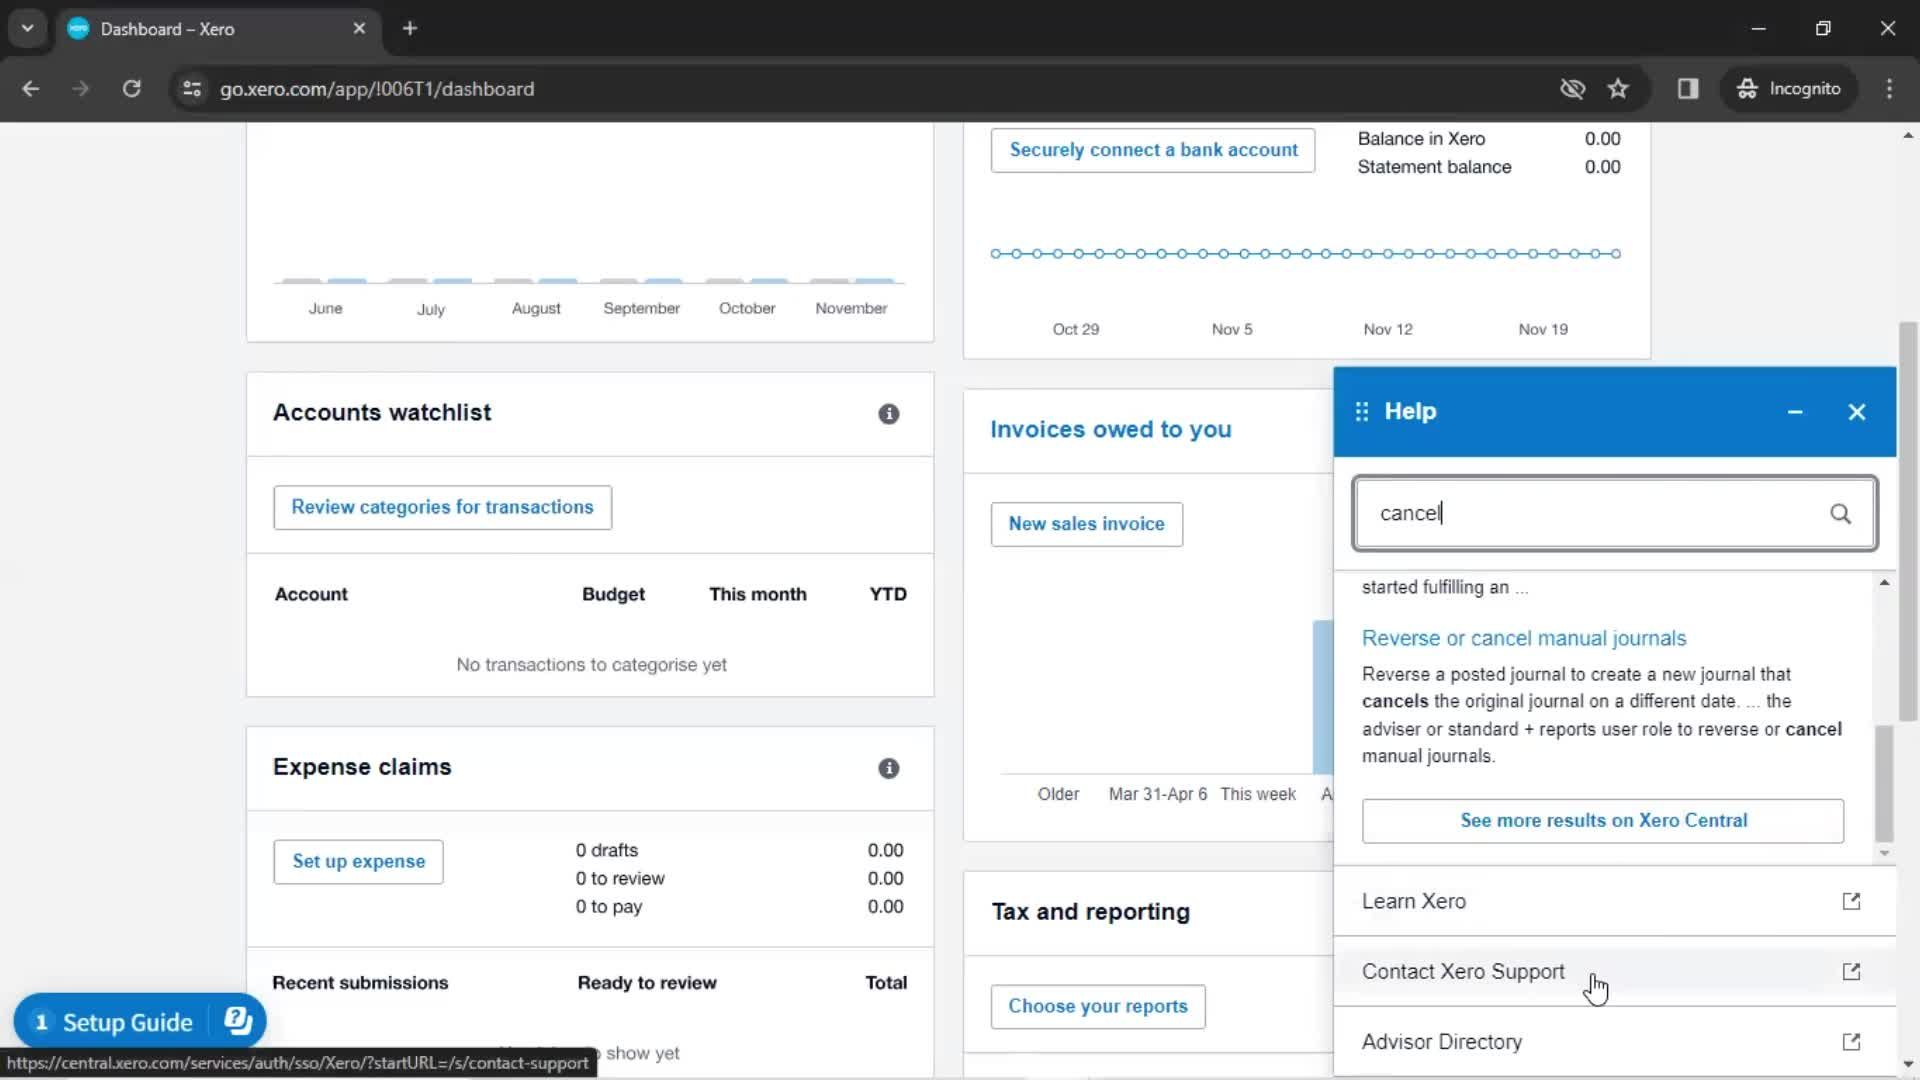Open Contact Xero Support menu item
The image size is (1920, 1080).
[x=1614, y=972]
